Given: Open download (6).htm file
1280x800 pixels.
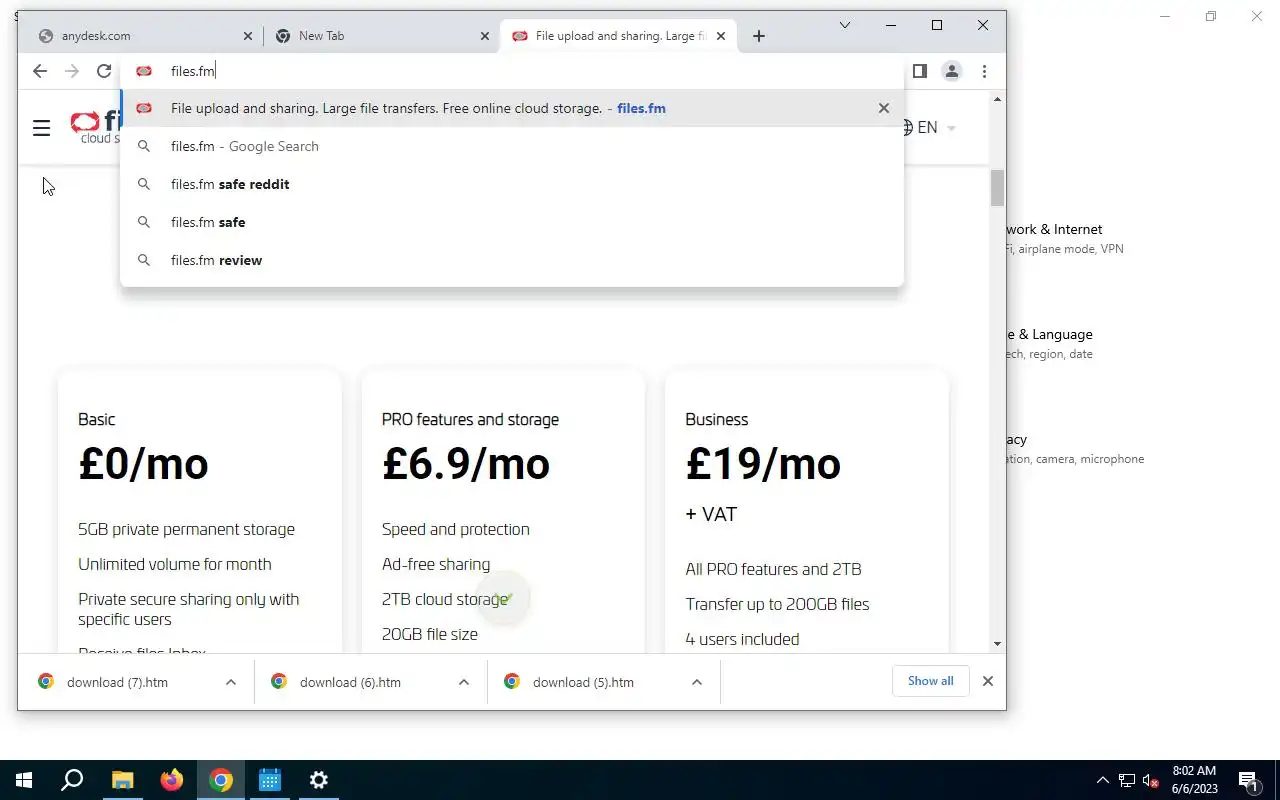Looking at the screenshot, I should [x=350, y=682].
